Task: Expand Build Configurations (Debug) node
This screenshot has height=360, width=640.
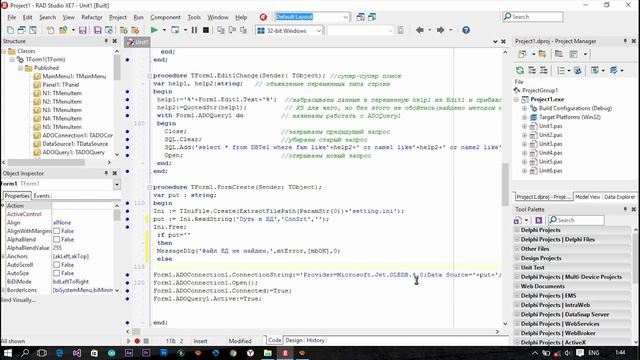Action: 524,109
